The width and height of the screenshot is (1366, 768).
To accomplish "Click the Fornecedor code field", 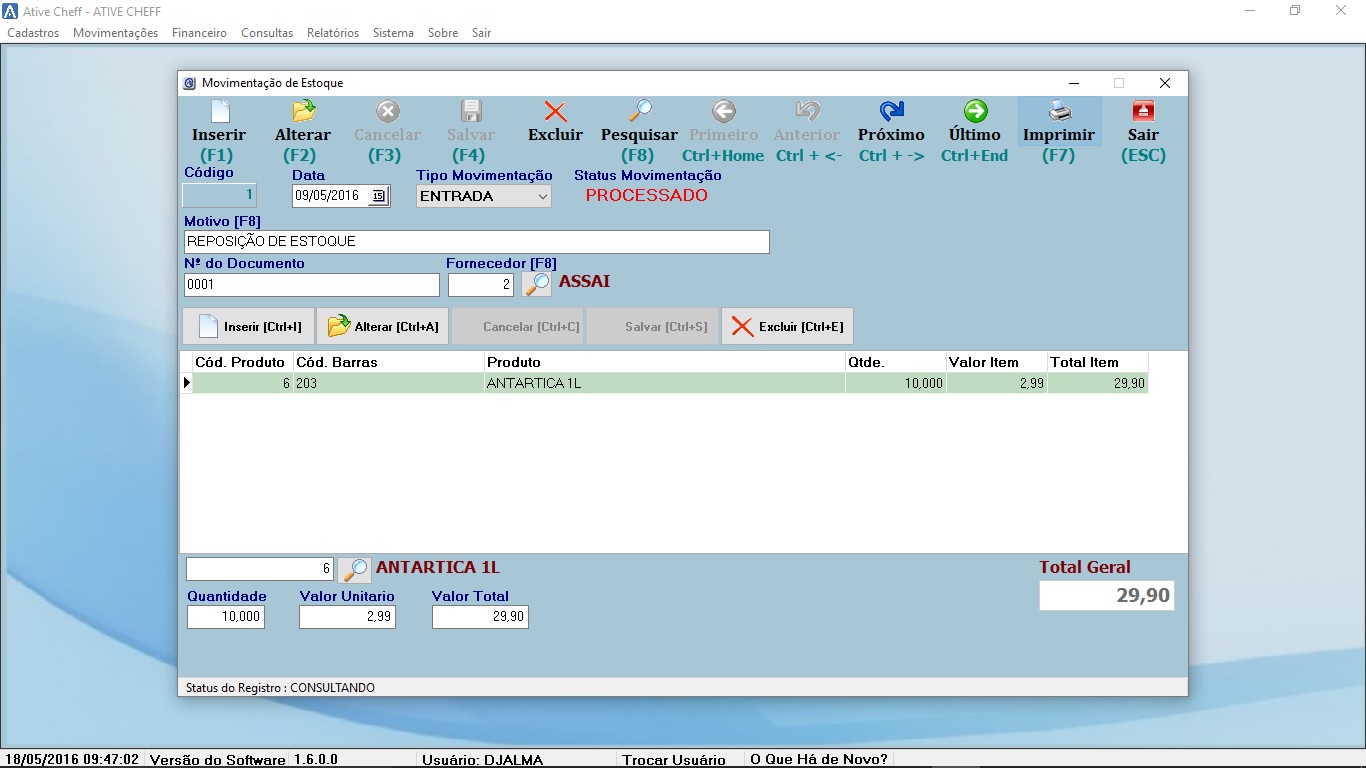I will click(481, 285).
